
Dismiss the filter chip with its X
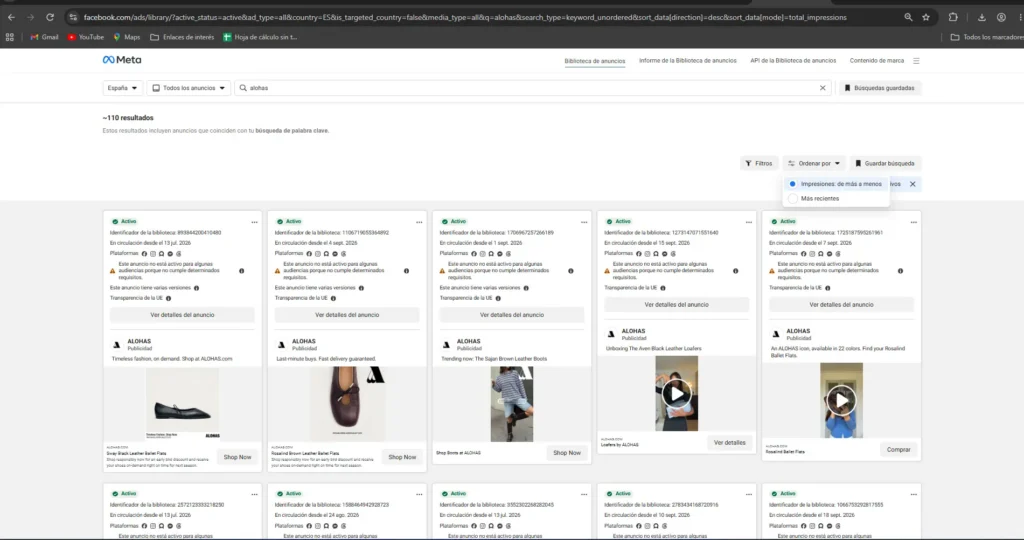click(x=912, y=184)
